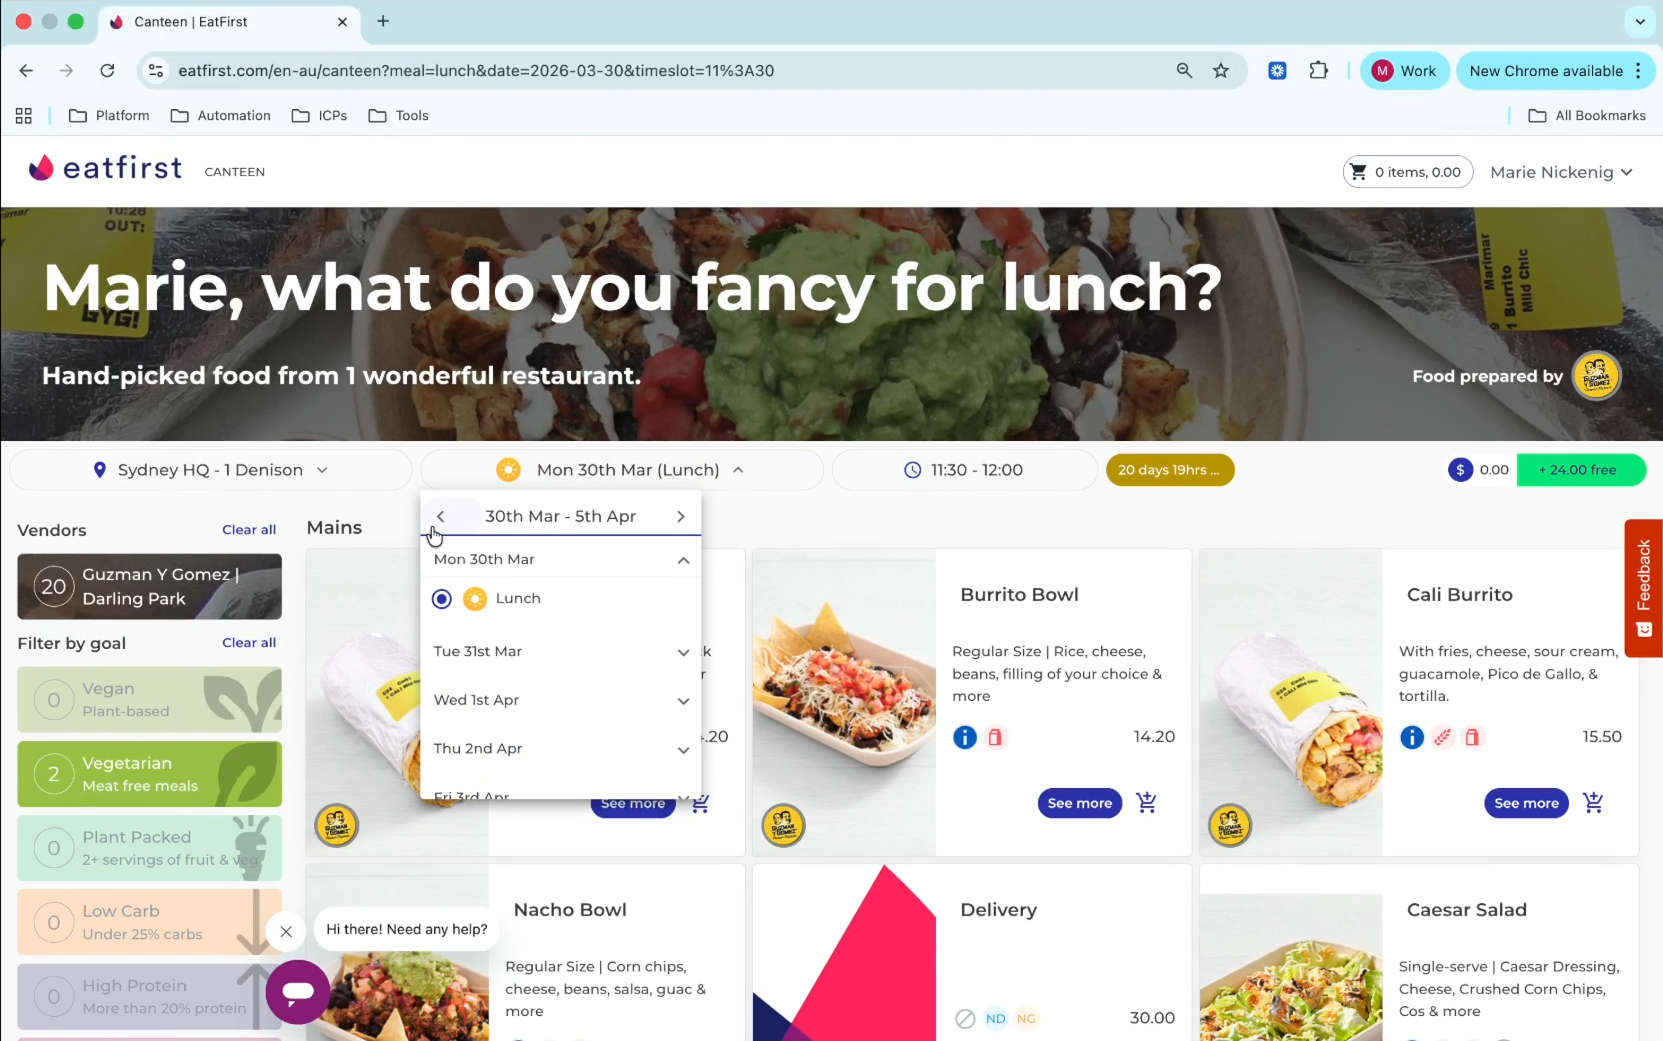Add Cali Burrito to cart icon
The height and width of the screenshot is (1041, 1663).
point(1593,803)
